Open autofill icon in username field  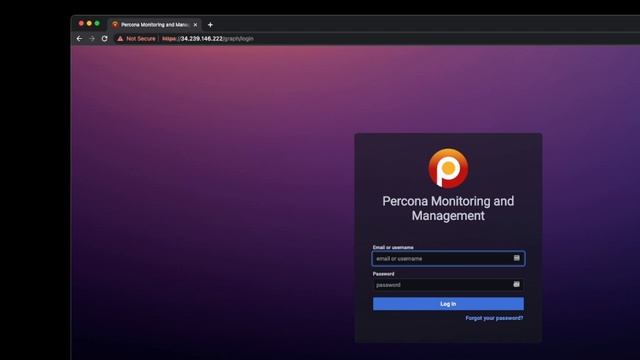pyautogui.click(x=516, y=258)
